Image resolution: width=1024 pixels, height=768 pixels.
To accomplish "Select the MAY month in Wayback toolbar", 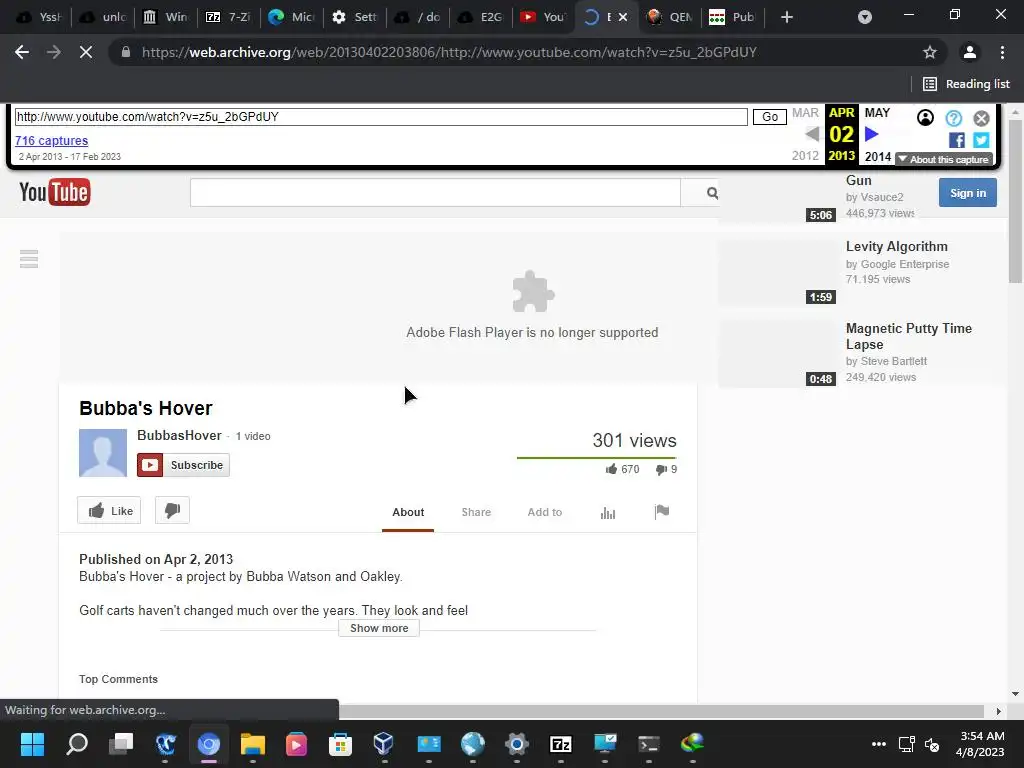I will point(877,113).
